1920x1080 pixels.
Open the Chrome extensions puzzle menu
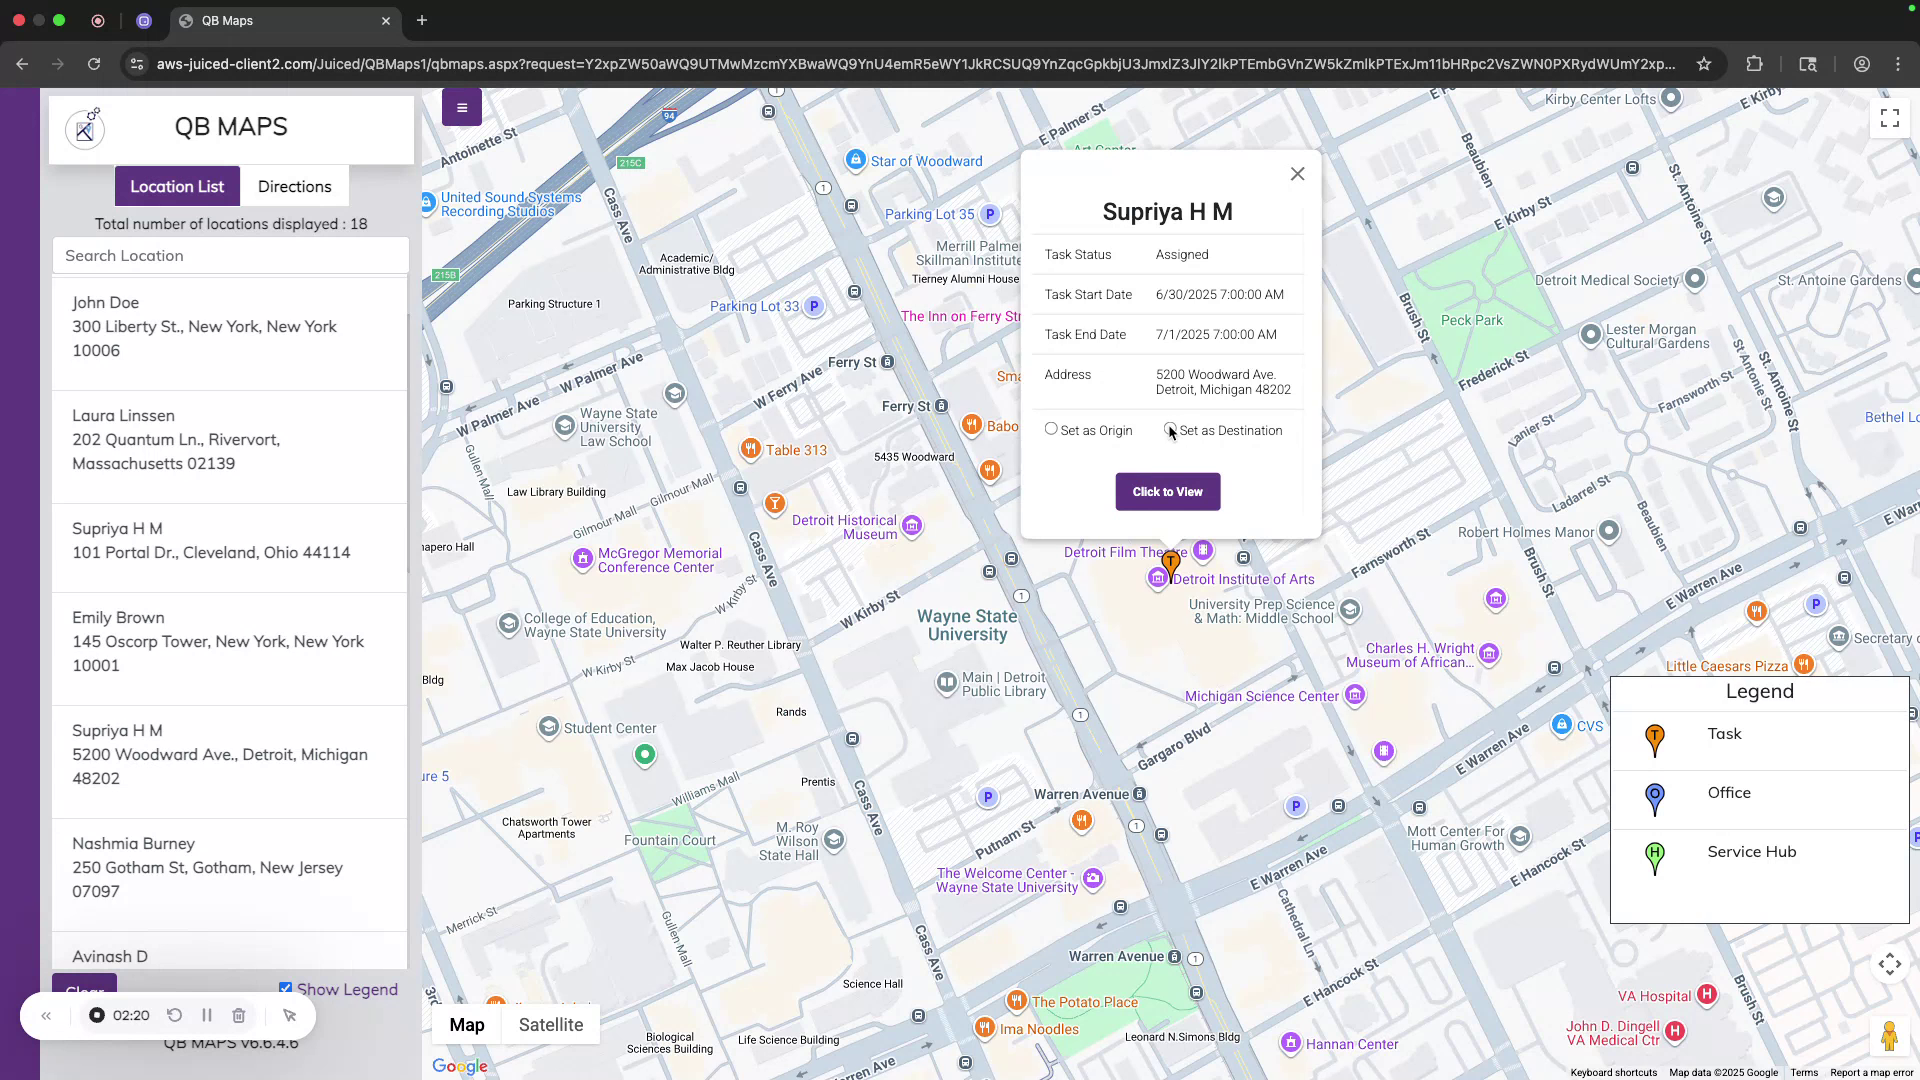click(x=1755, y=63)
